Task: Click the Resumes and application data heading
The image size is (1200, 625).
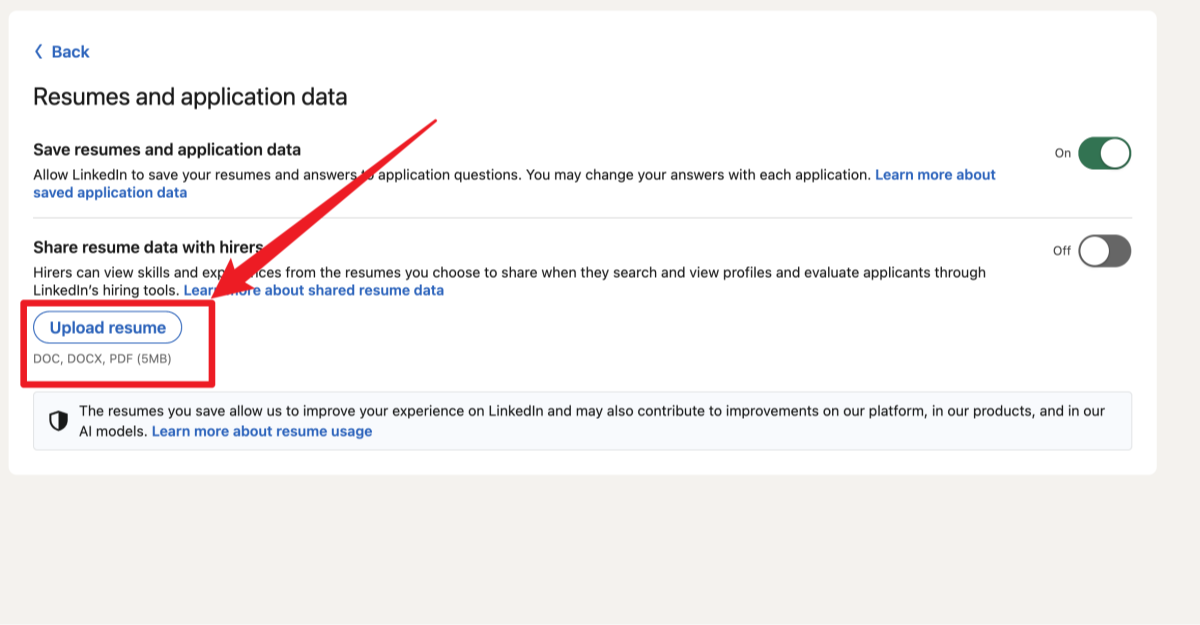Action: point(190,97)
